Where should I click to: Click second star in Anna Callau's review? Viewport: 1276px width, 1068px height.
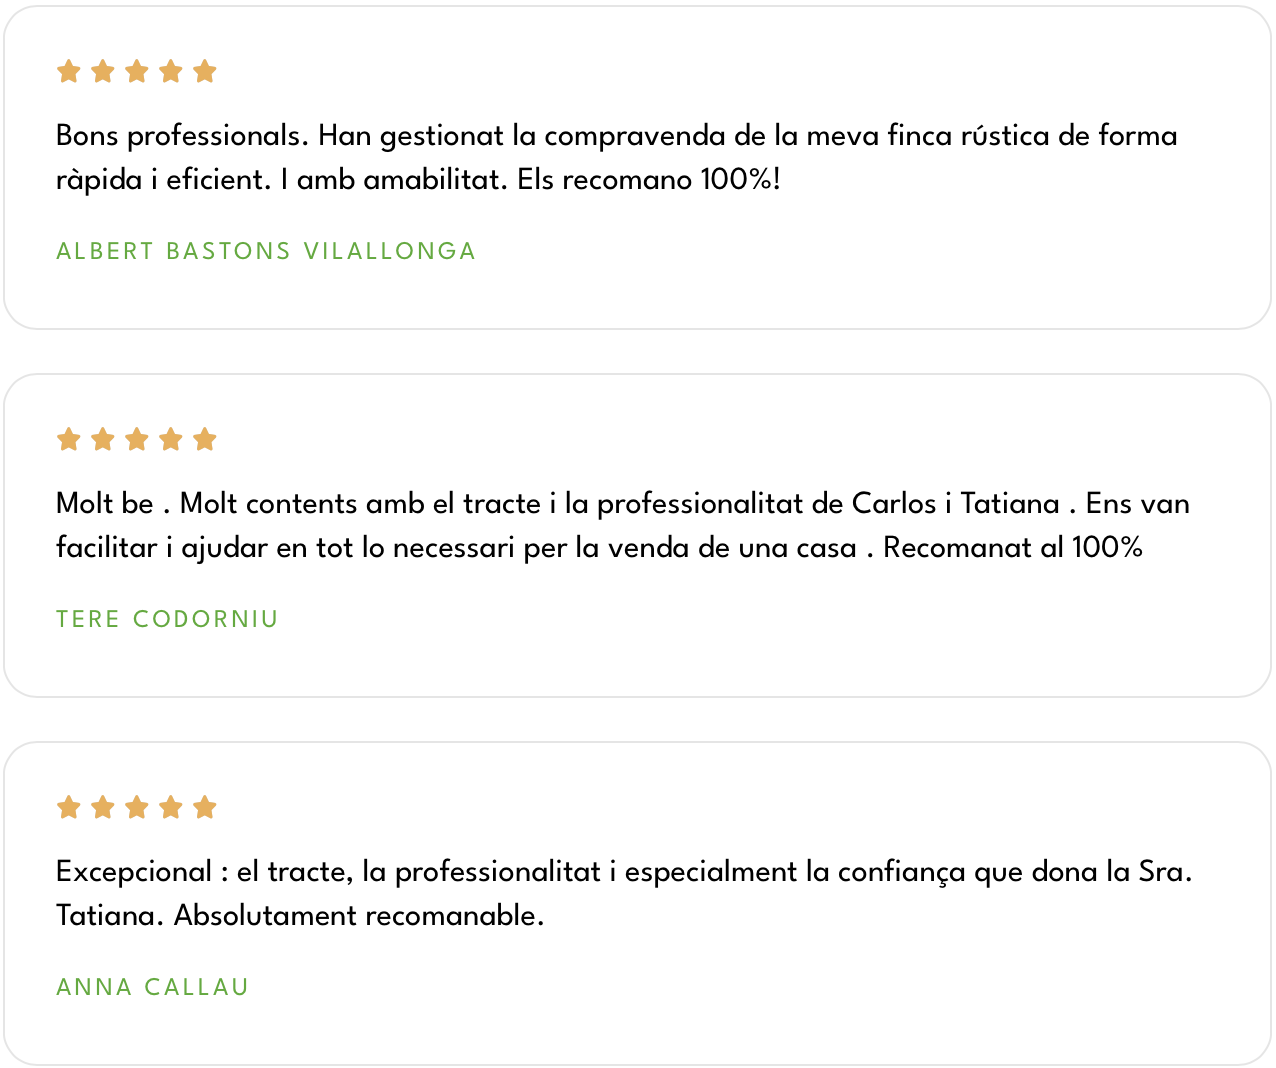click(x=102, y=808)
